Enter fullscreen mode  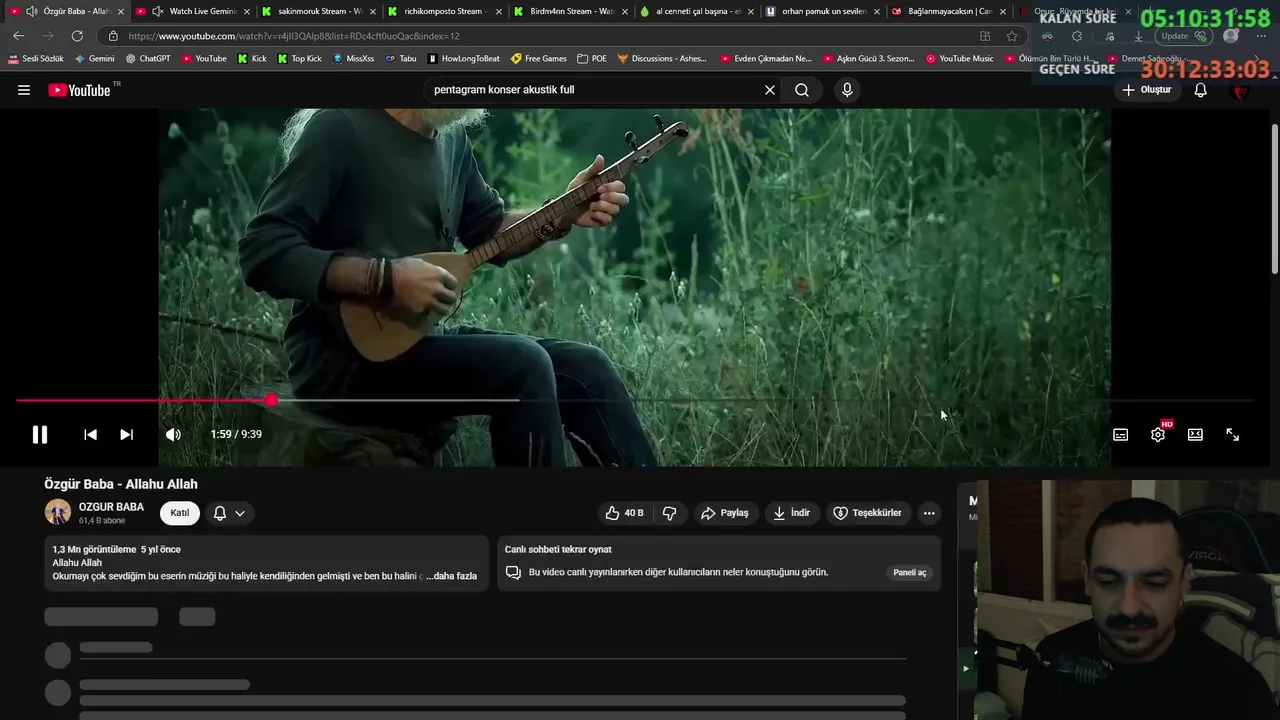coord(1232,434)
